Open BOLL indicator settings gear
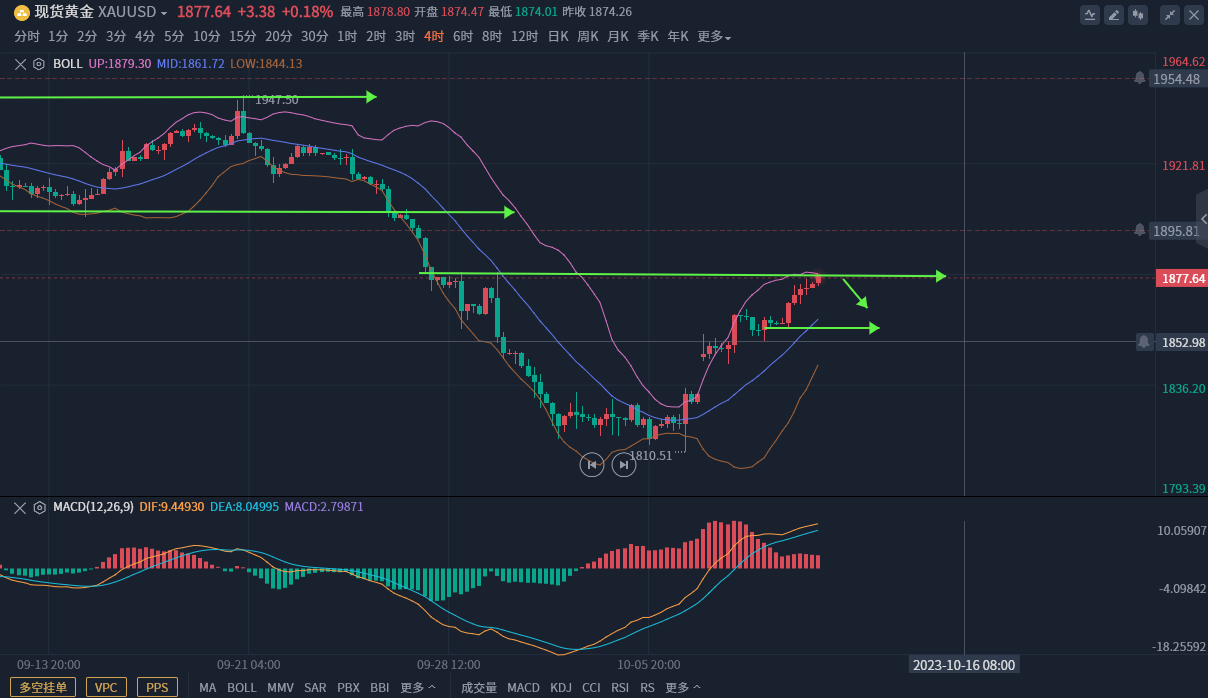The width and height of the screenshot is (1208, 698). click(39, 64)
